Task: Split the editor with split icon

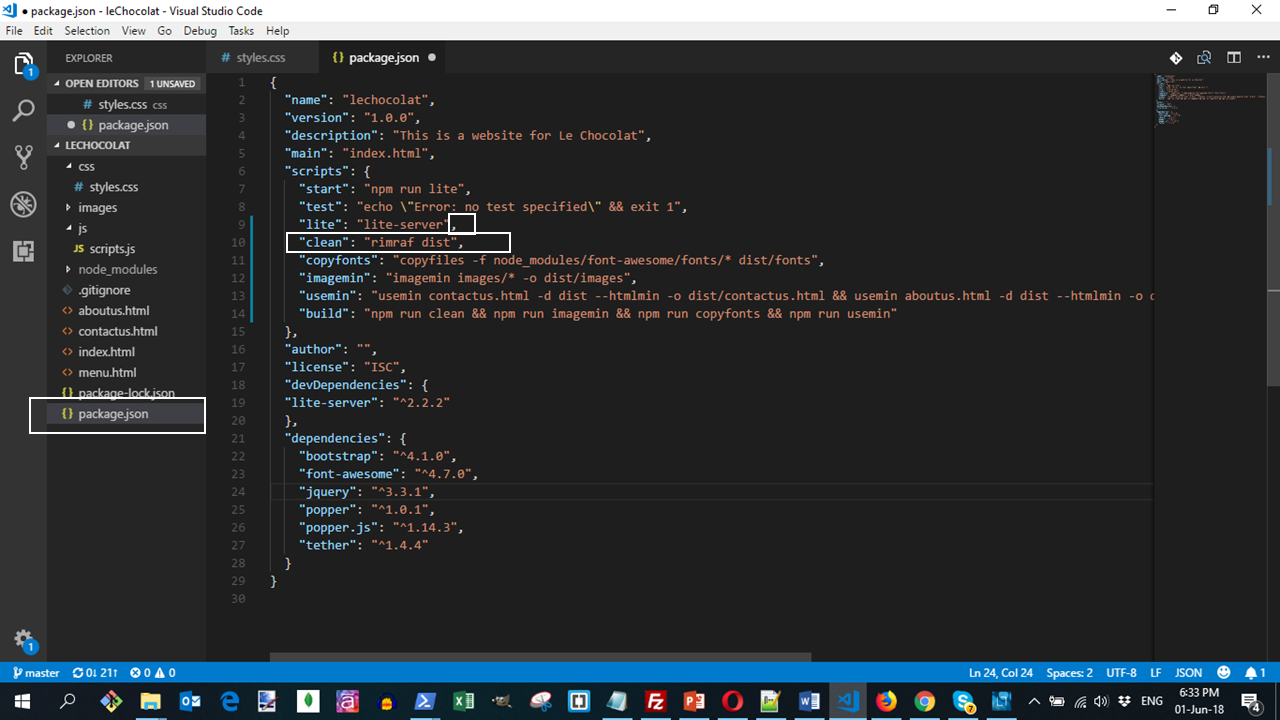Action: (1234, 58)
